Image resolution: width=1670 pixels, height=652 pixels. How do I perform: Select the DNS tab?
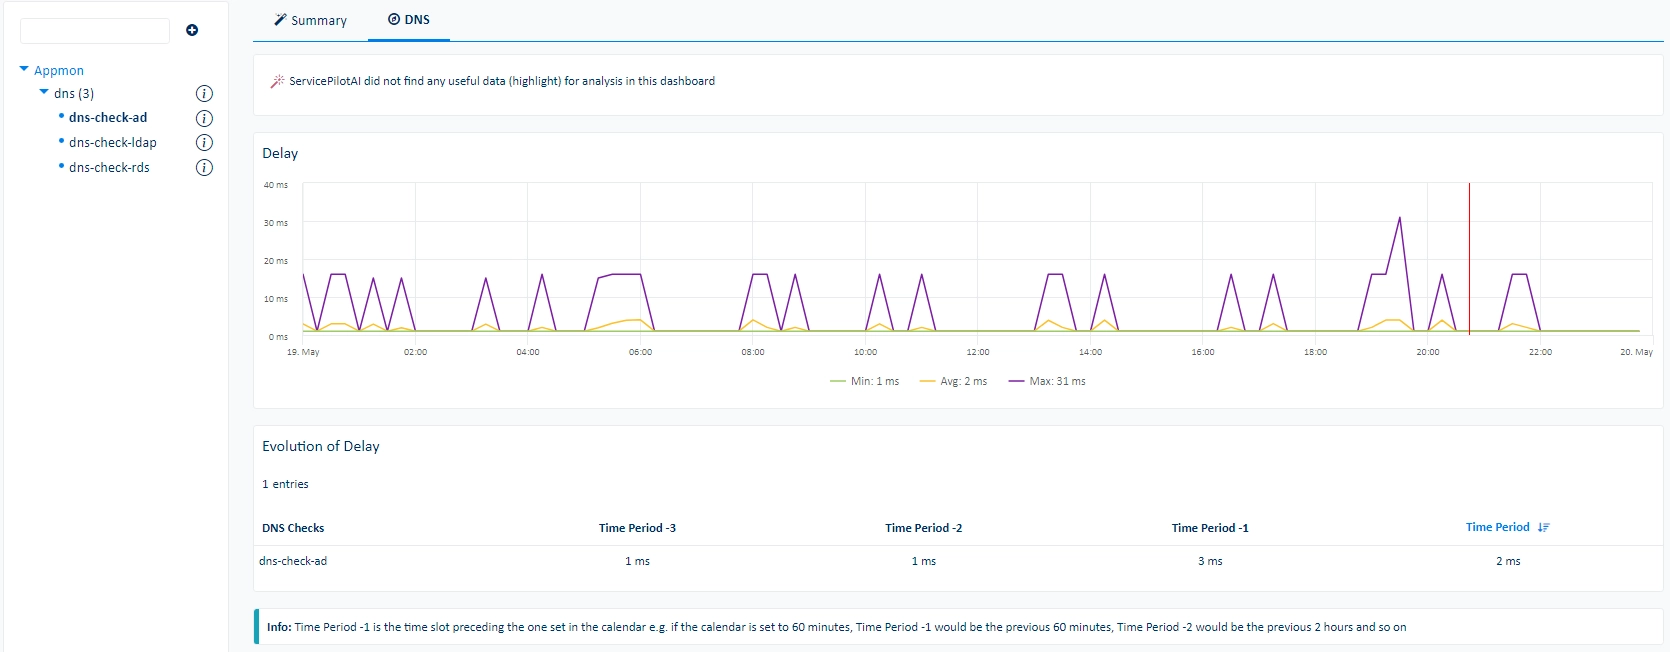click(x=409, y=20)
